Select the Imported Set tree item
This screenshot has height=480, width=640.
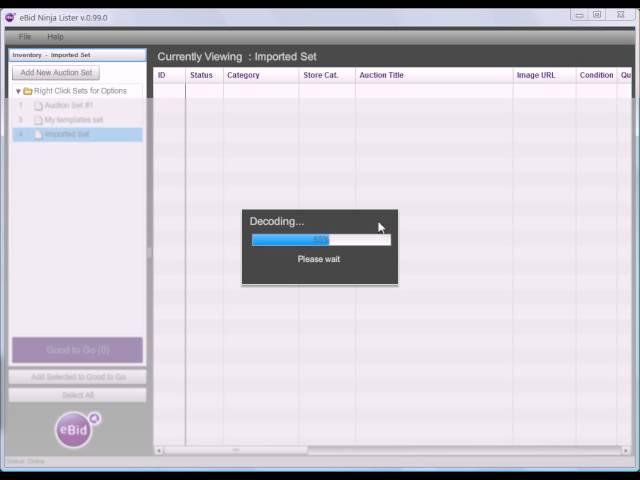pos(67,134)
